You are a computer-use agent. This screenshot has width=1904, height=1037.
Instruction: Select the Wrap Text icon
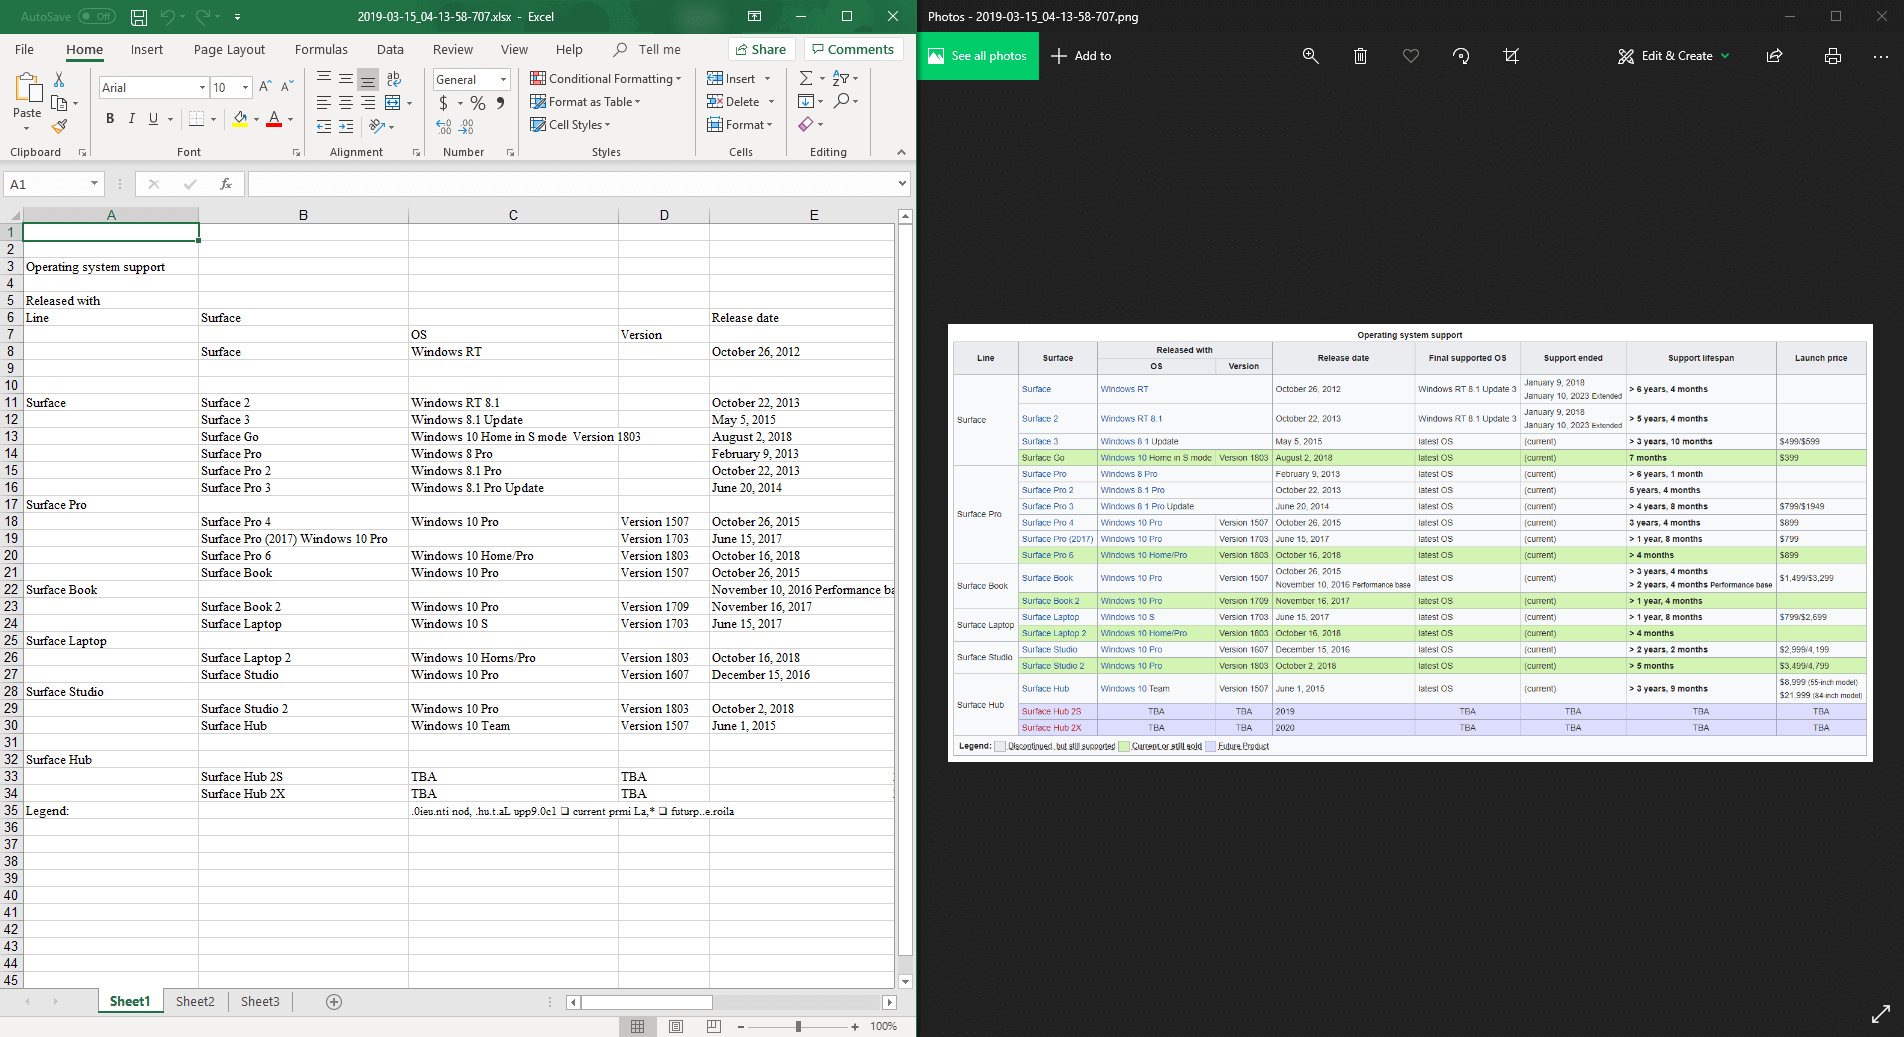[394, 78]
